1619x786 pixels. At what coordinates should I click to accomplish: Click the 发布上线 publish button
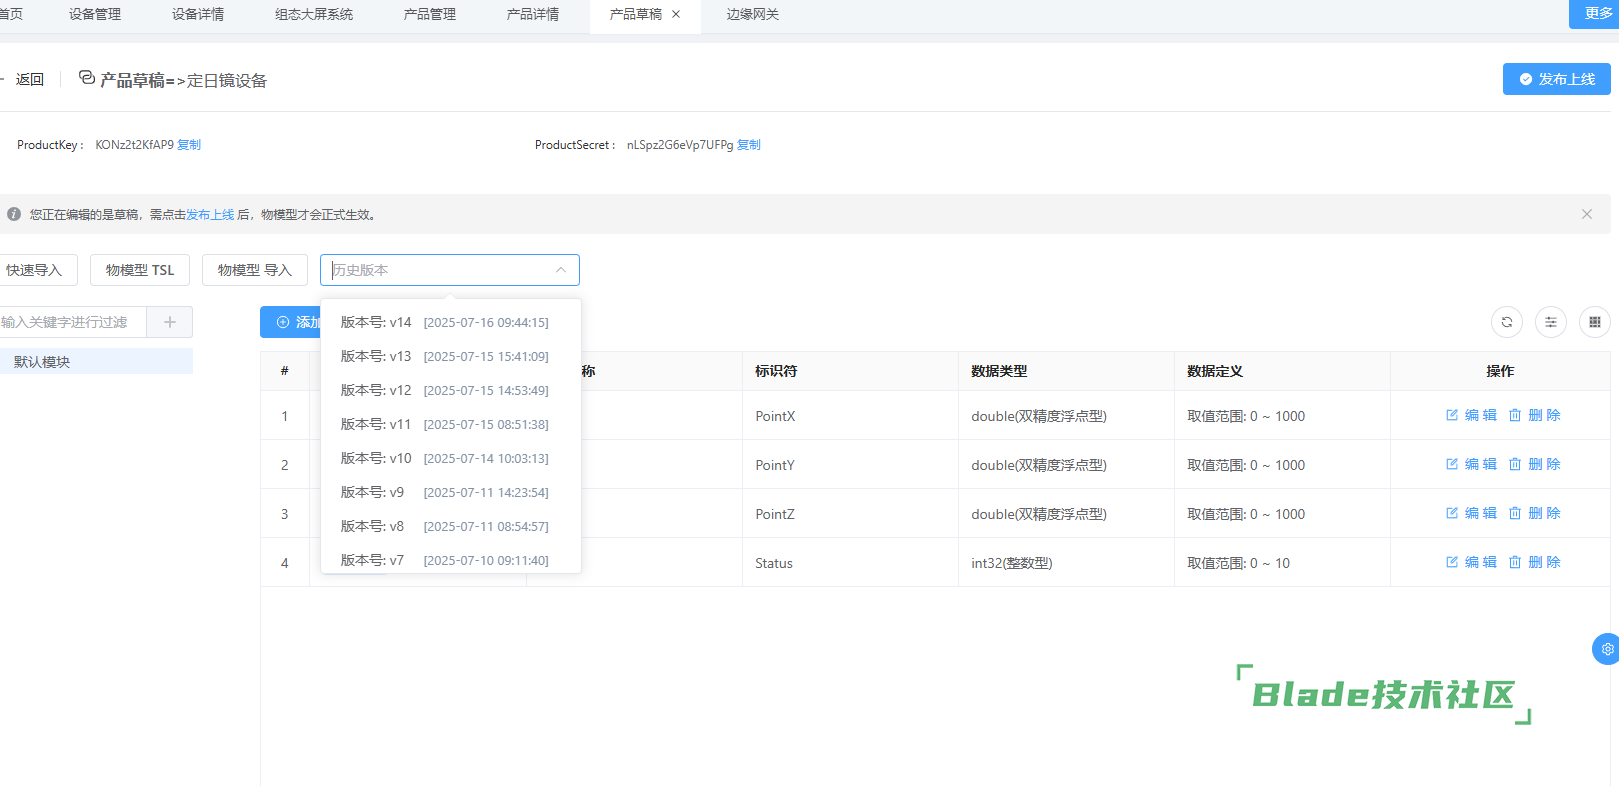1556,79
